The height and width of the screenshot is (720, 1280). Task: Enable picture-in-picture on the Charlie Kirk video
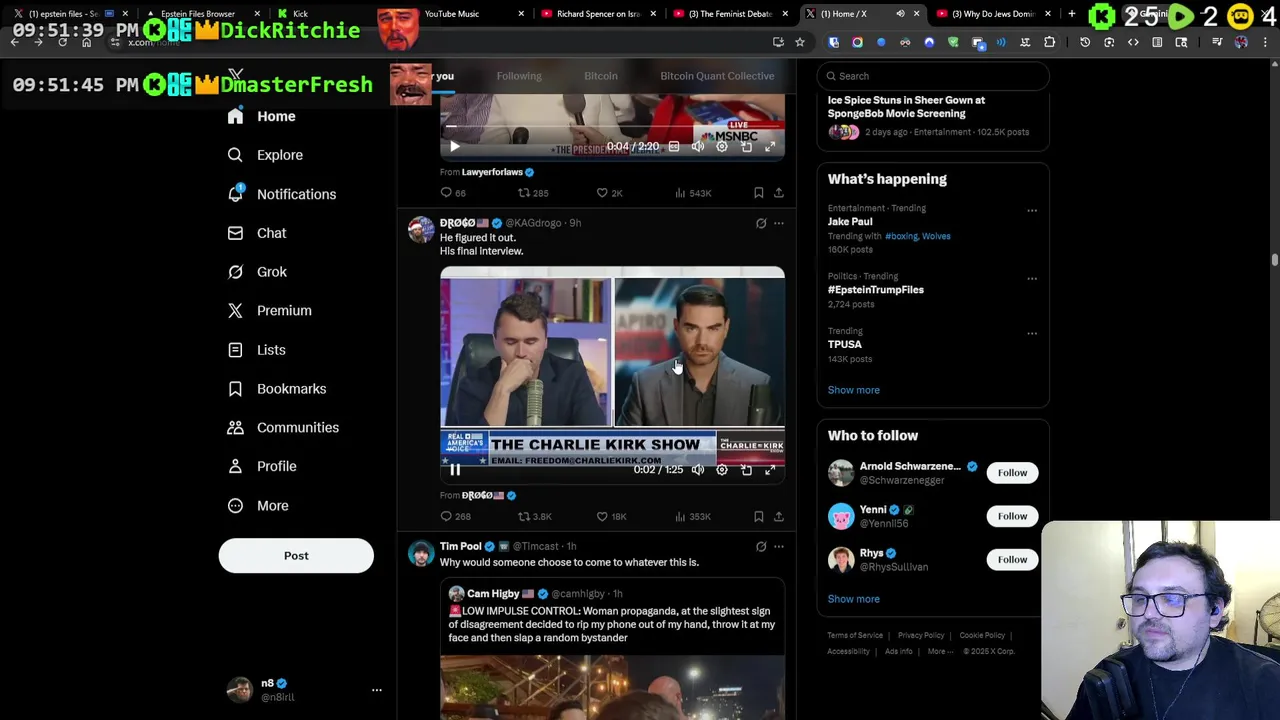pyautogui.click(x=746, y=470)
